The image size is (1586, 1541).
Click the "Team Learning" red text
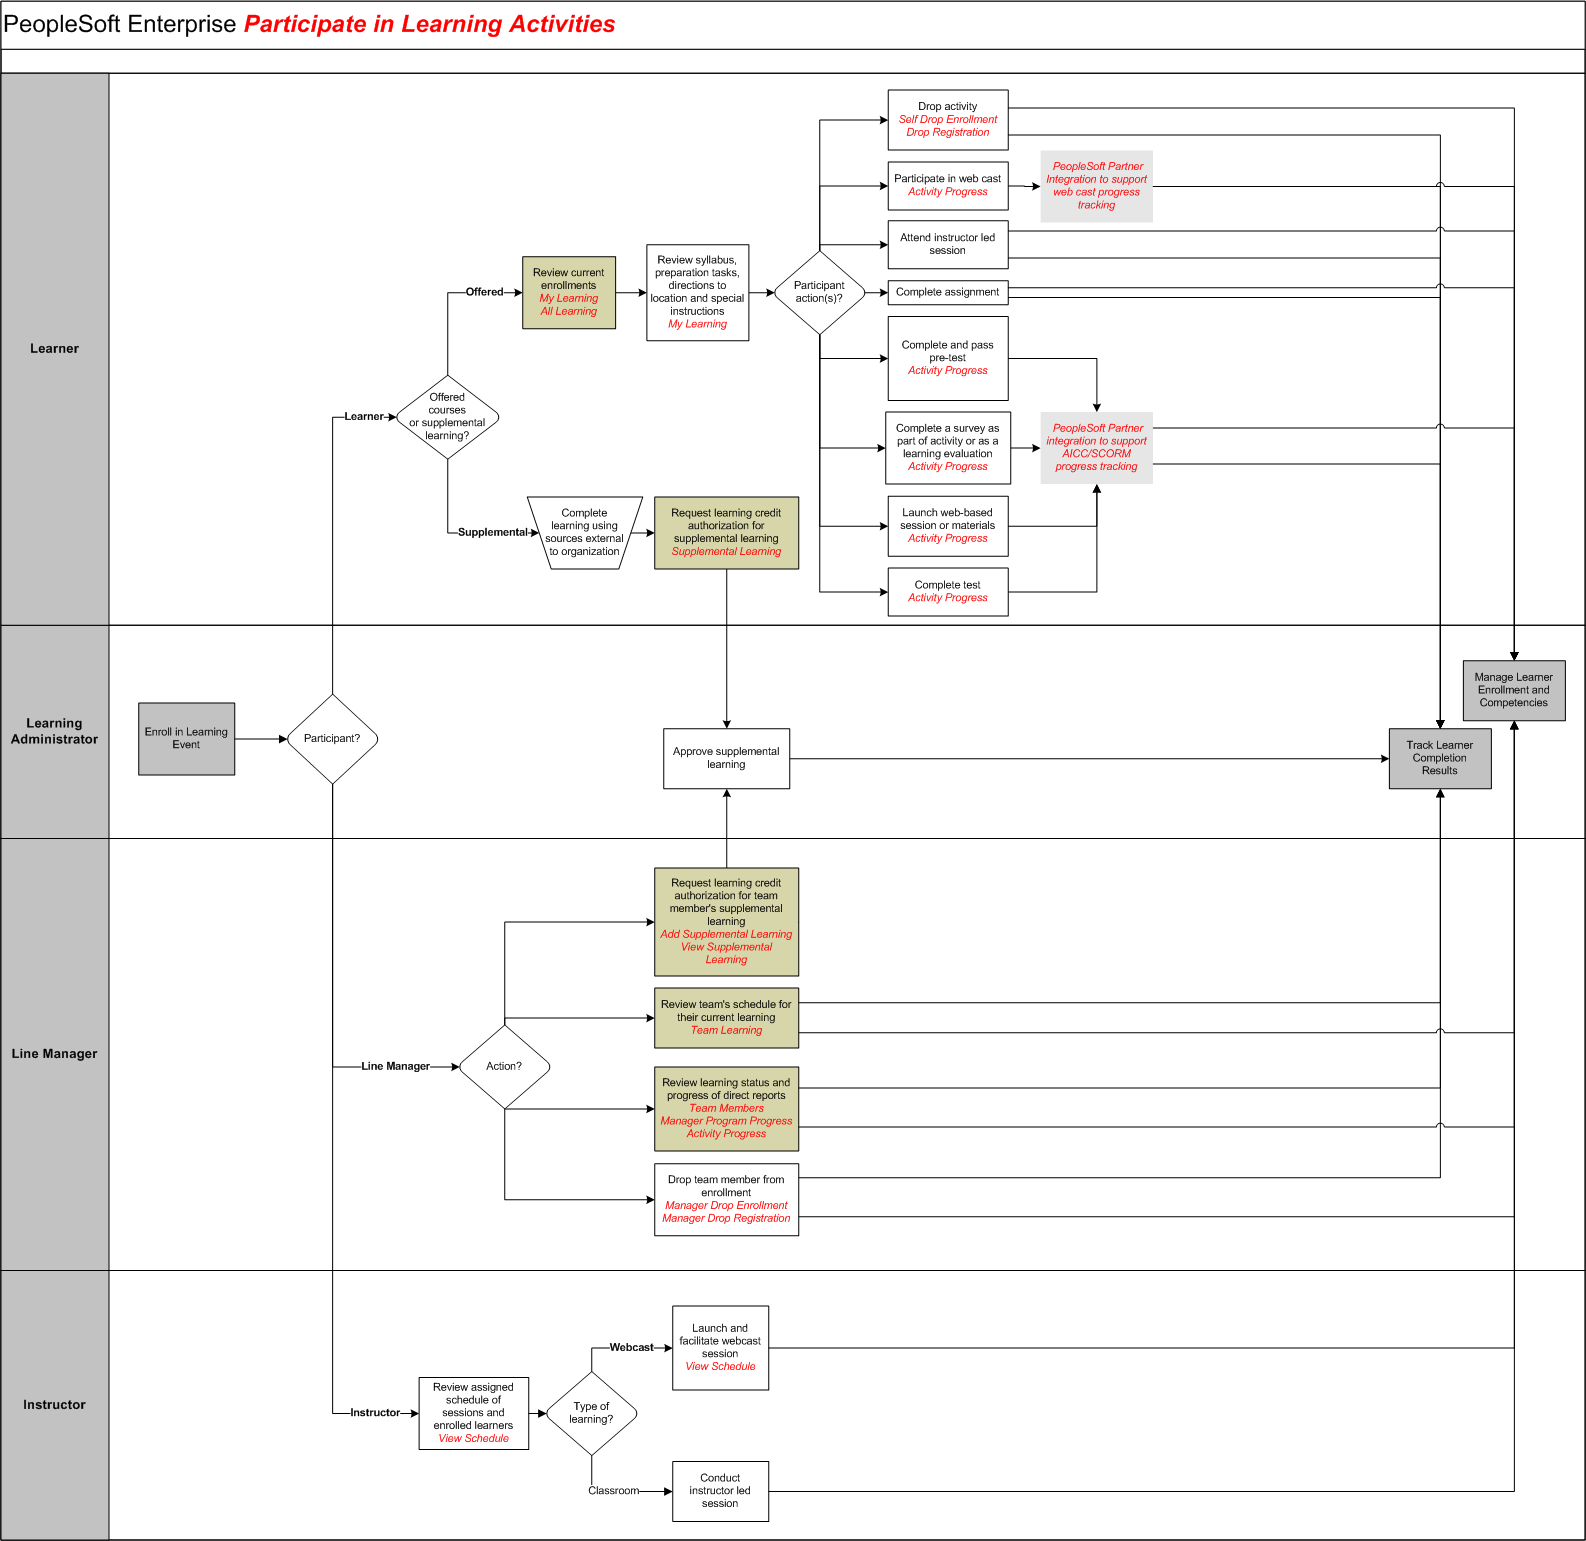[727, 1031]
